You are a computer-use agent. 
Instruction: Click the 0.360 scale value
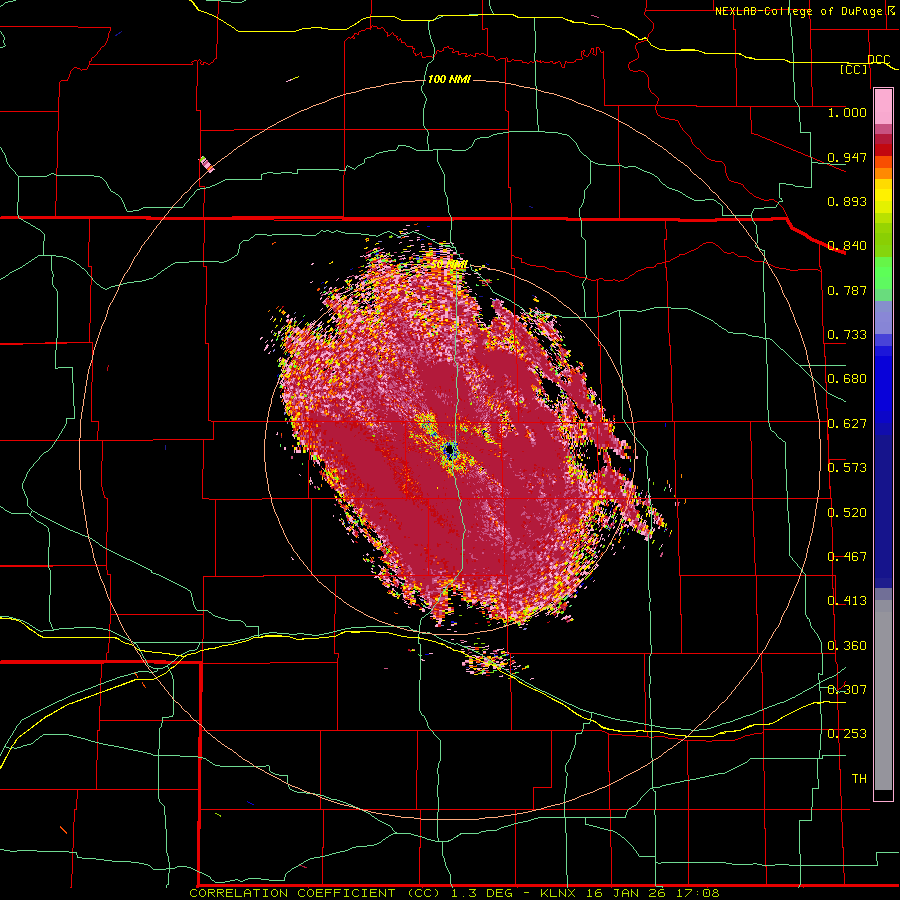847,646
